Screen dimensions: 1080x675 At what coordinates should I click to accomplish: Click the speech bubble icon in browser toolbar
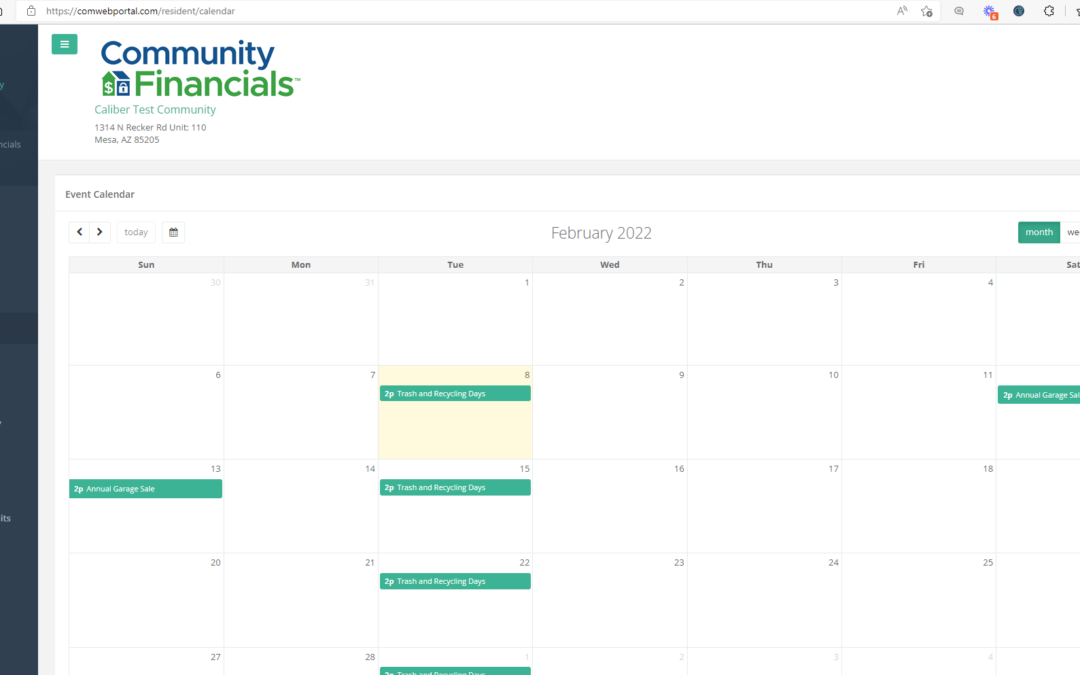(x=959, y=11)
